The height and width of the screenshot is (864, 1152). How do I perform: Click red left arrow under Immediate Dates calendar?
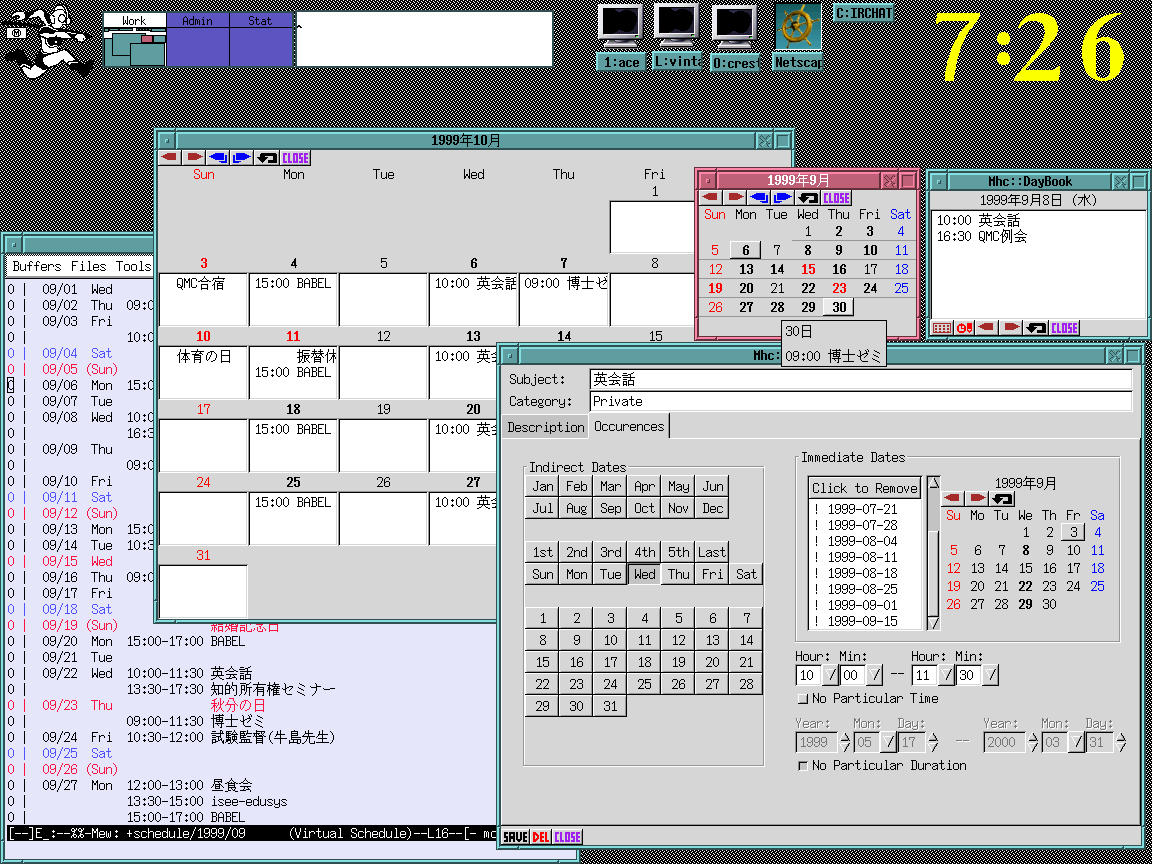click(x=953, y=499)
